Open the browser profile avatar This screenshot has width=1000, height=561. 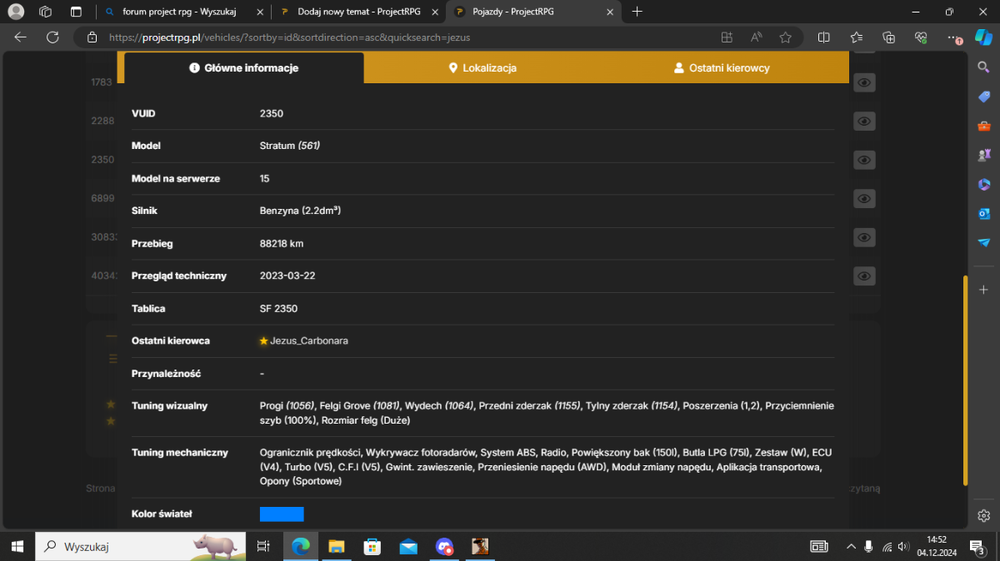pyautogui.click(x=16, y=11)
